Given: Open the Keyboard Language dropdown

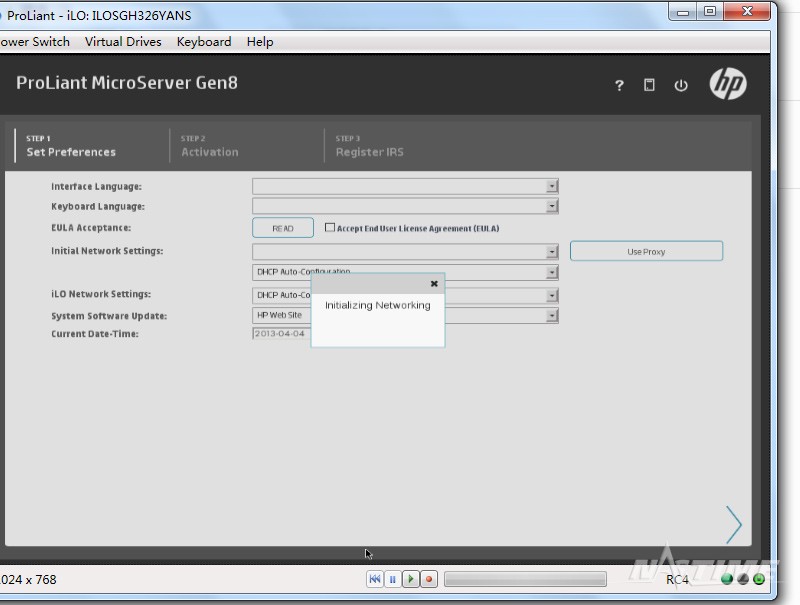Looking at the screenshot, I should 405,206.
